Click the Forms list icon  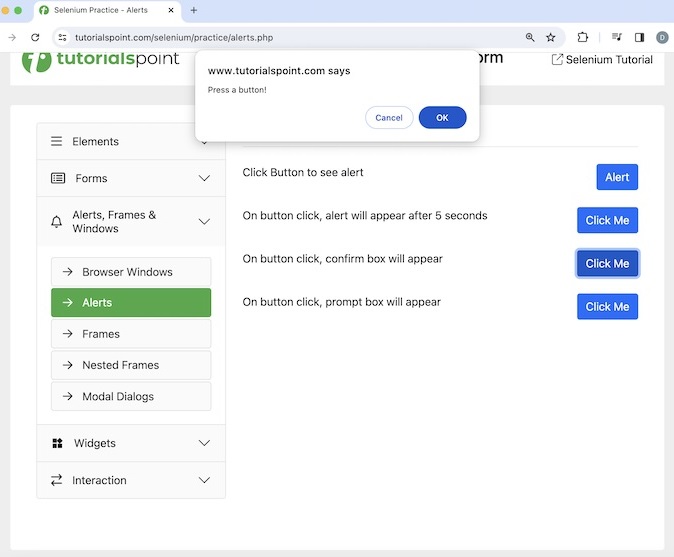click(58, 178)
